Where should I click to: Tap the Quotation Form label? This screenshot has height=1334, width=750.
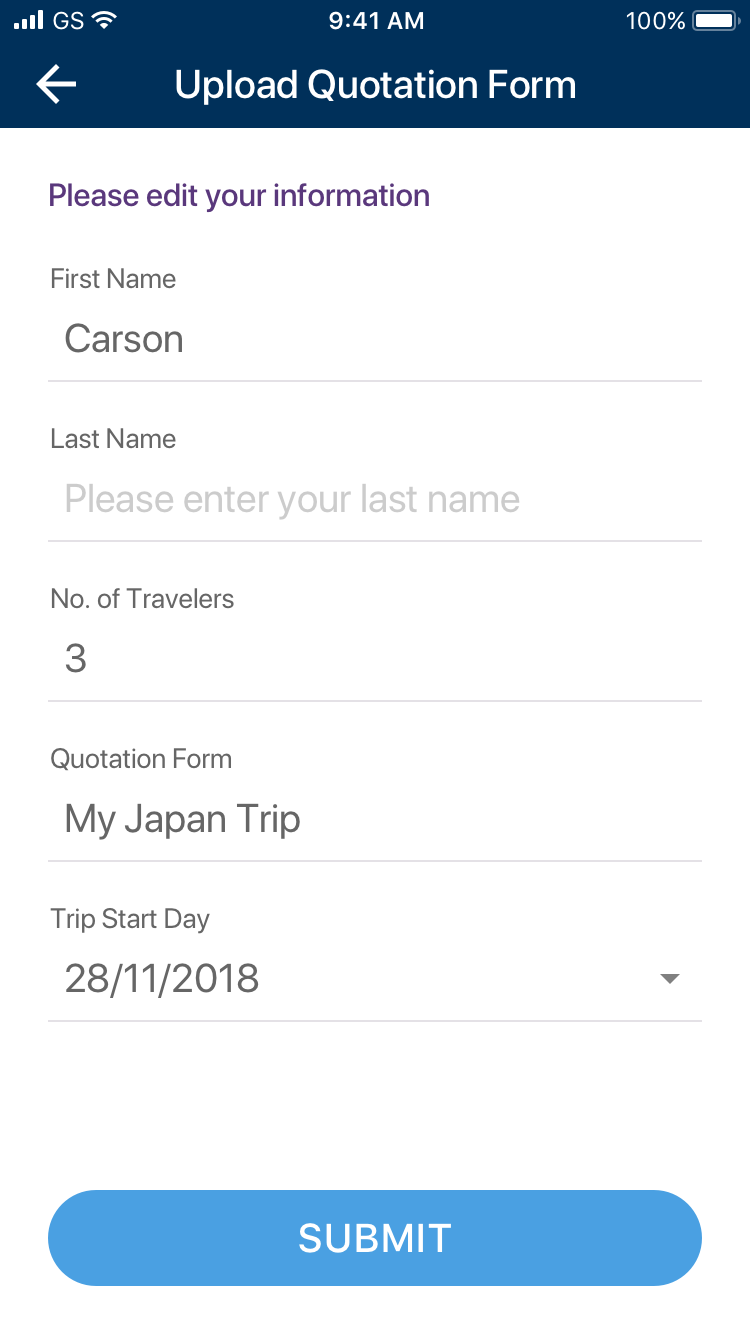click(x=141, y=759)
